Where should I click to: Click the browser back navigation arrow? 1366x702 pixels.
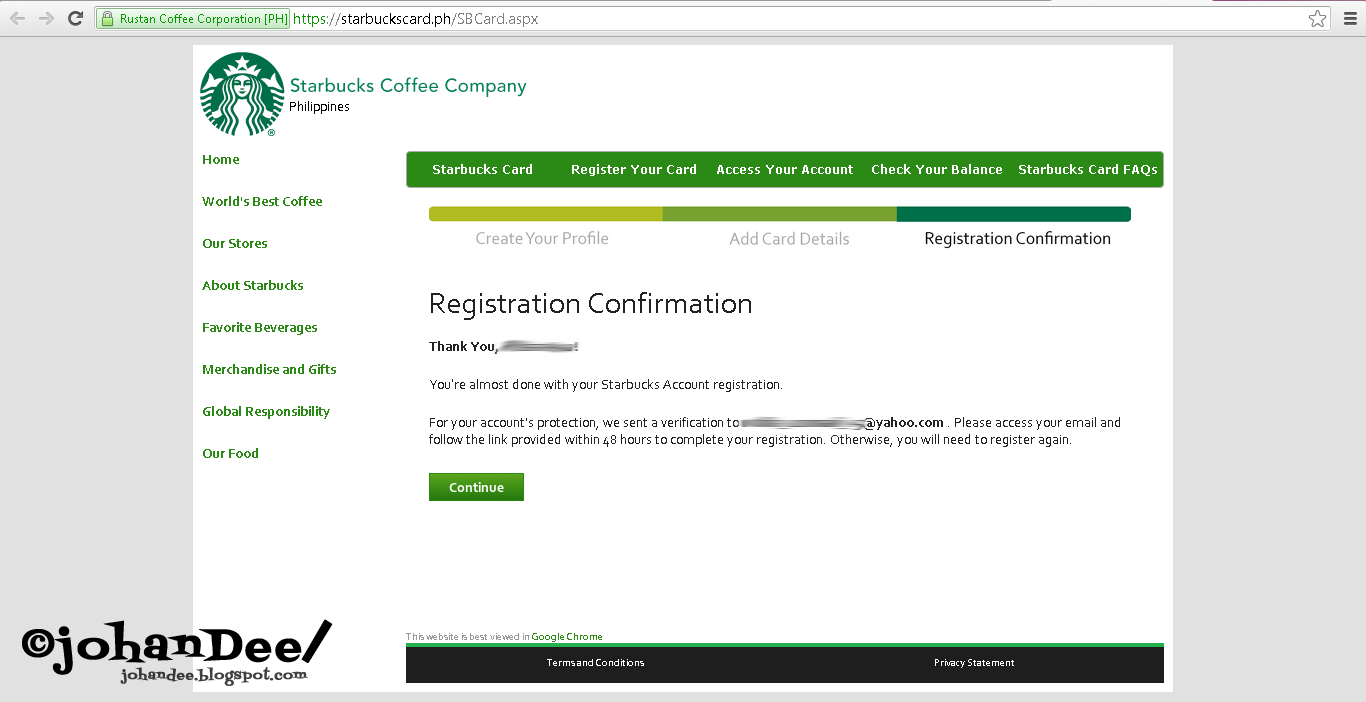pyautogui.click(x=18, y=17)
